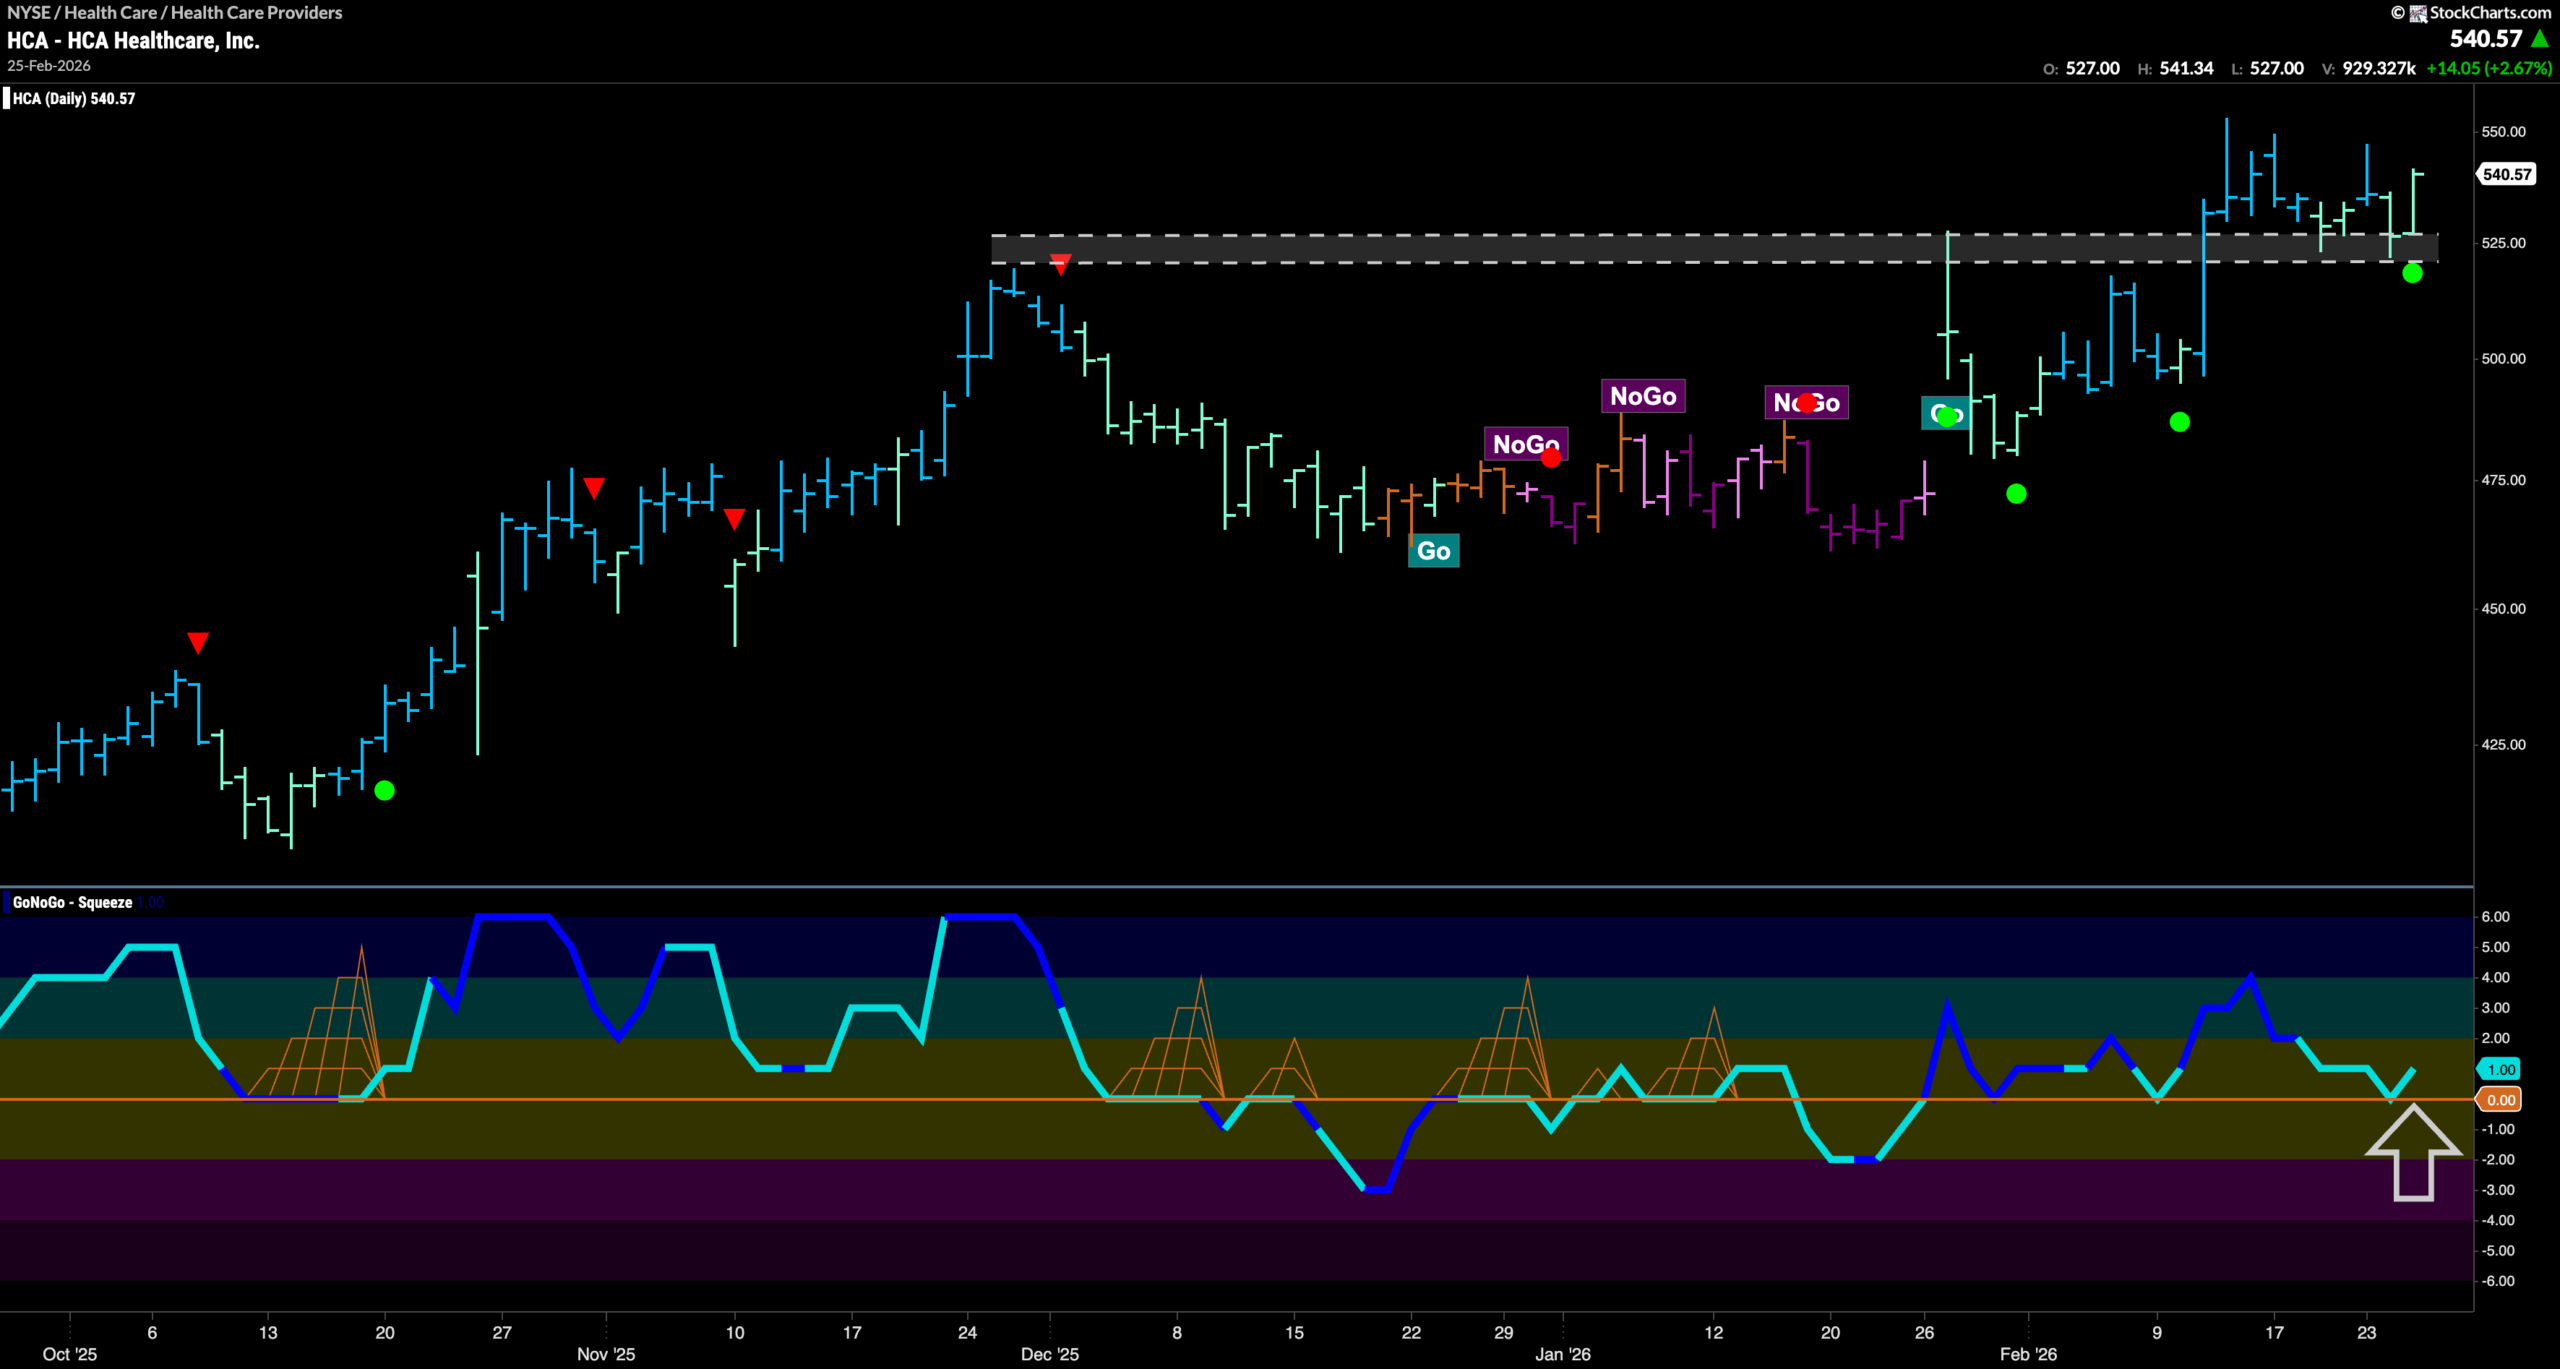Screen dimensions: 2560x1369
Task: Click the 6.00 oscillator axis label
Action: pos(2496,916)
